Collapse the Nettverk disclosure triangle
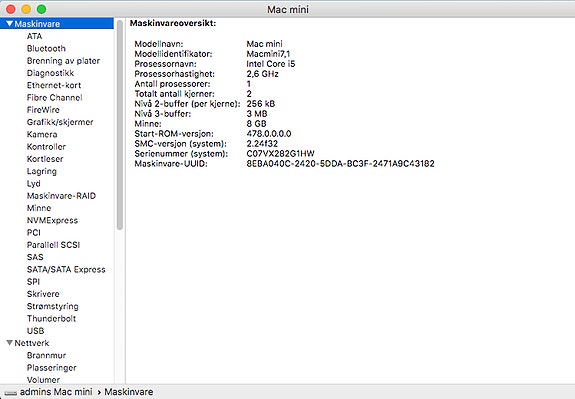This screenshot has width=575, height=399. (x=10, y=343)
